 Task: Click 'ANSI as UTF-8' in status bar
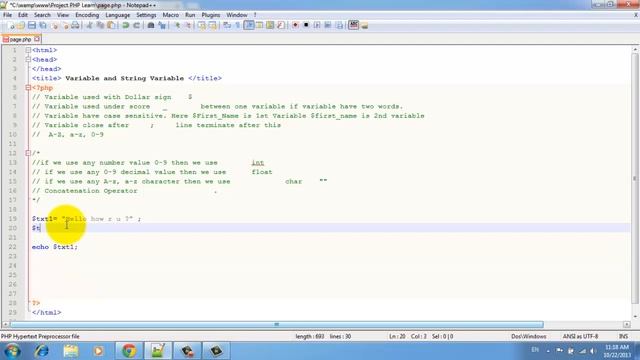pyautogui.click(x=580, y=337)
